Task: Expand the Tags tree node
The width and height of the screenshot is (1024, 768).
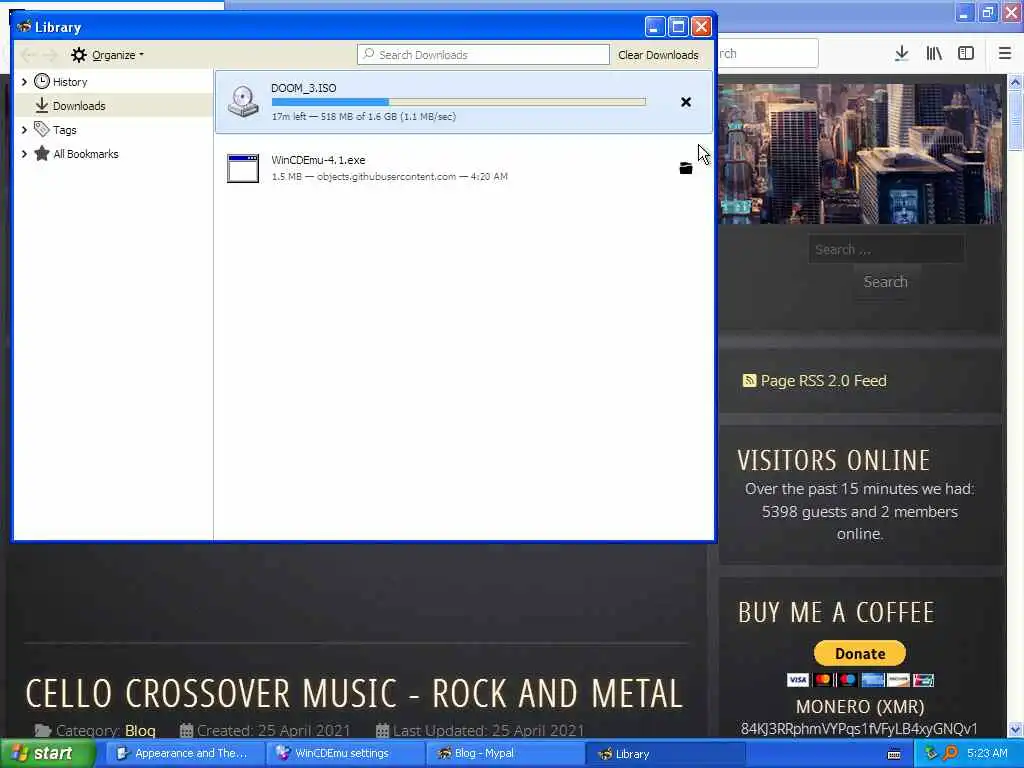Action: [x=24, y=130]
